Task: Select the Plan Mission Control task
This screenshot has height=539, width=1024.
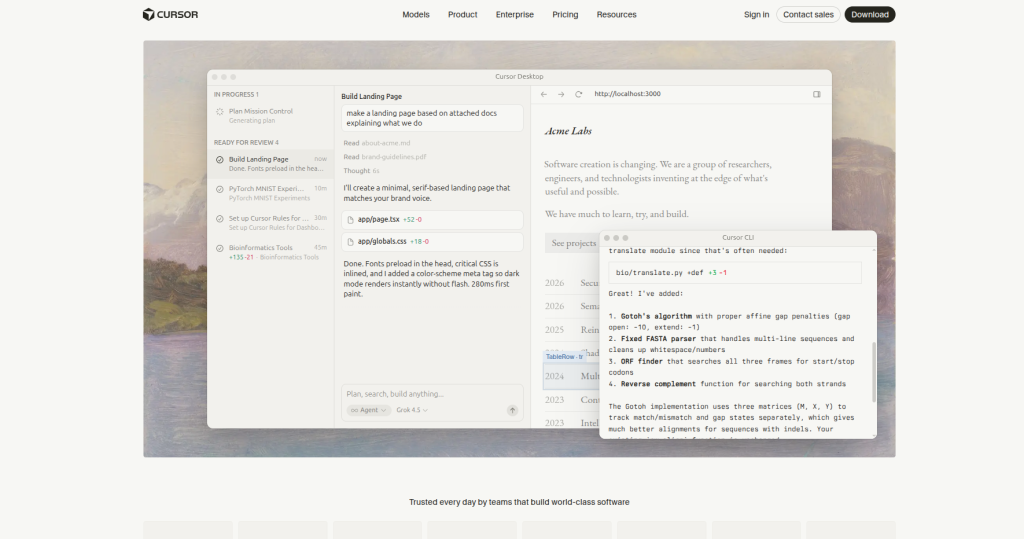Action: coord(270,116)
